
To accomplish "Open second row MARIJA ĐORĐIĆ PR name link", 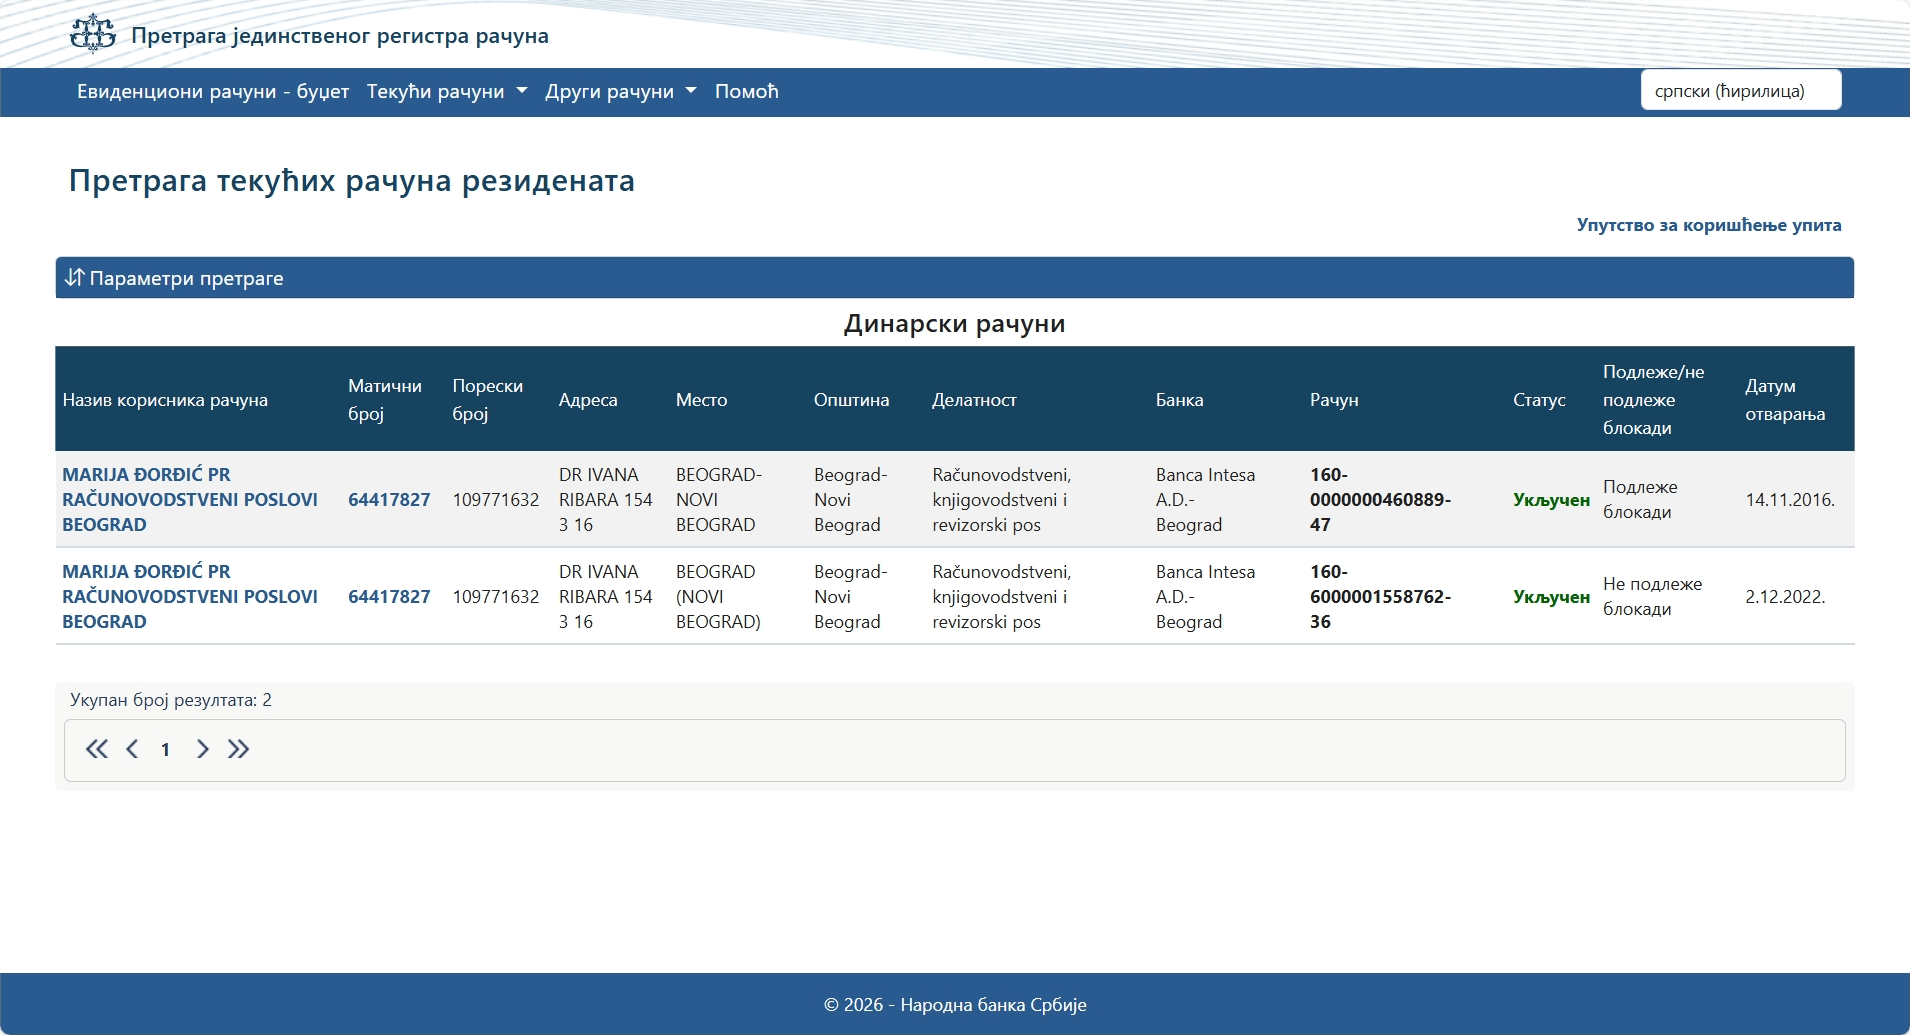I will pos(189,596).
